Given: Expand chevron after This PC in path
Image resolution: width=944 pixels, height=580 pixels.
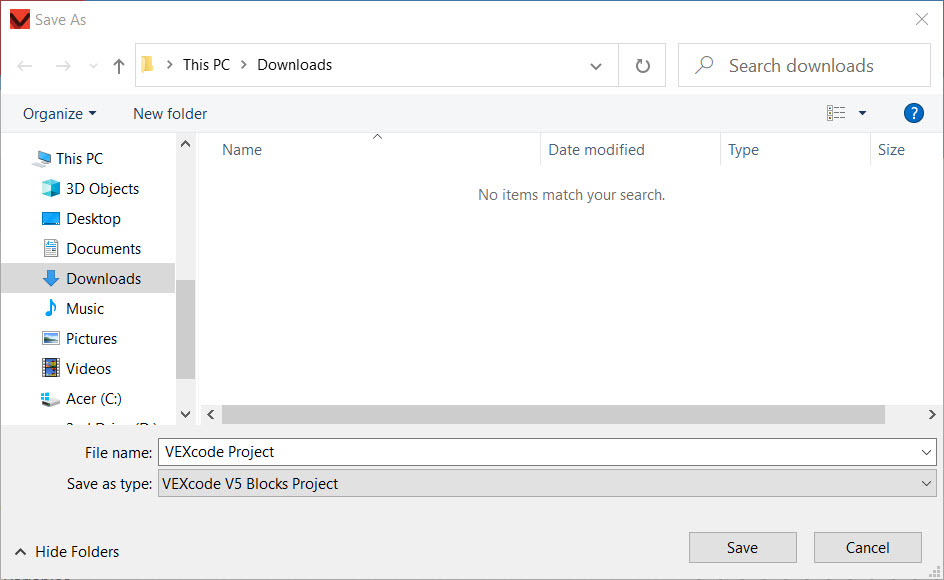Looking at the screenshot, I should [244, 64].
